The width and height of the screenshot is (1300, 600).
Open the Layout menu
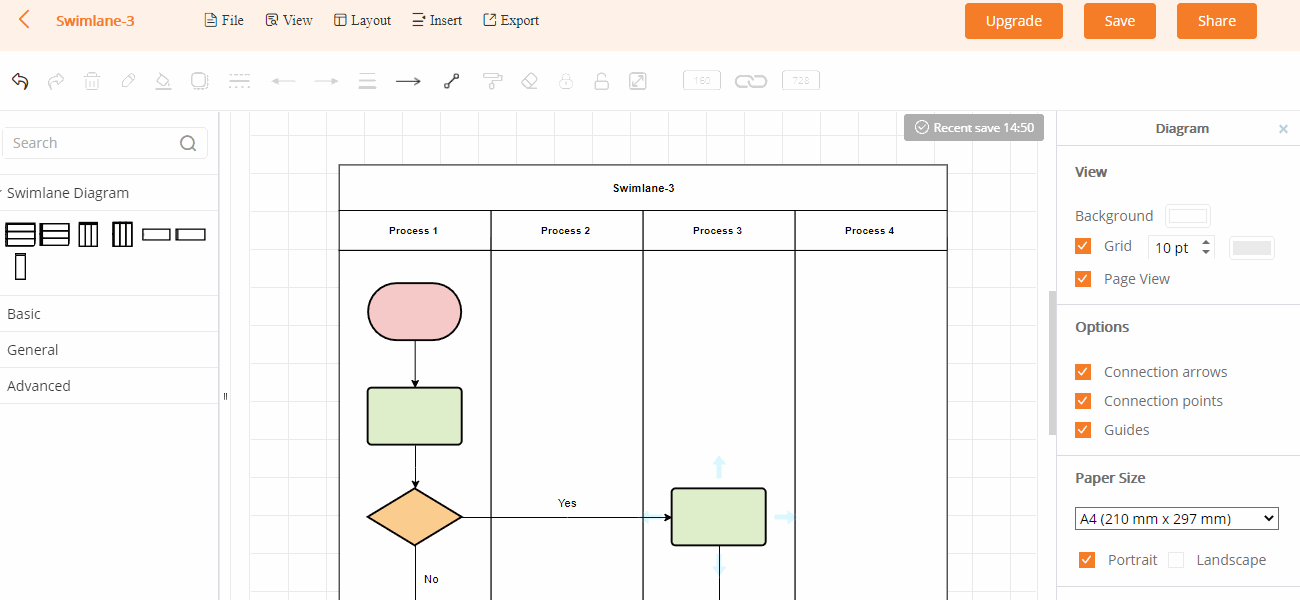click(362, 20)
